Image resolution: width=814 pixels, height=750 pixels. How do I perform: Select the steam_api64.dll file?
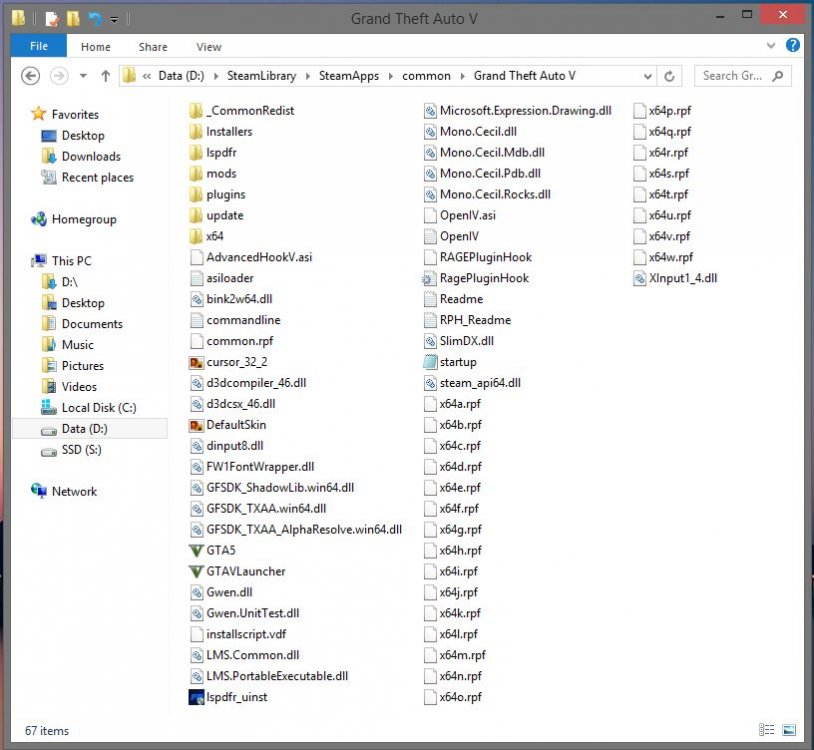pos(480,383)
